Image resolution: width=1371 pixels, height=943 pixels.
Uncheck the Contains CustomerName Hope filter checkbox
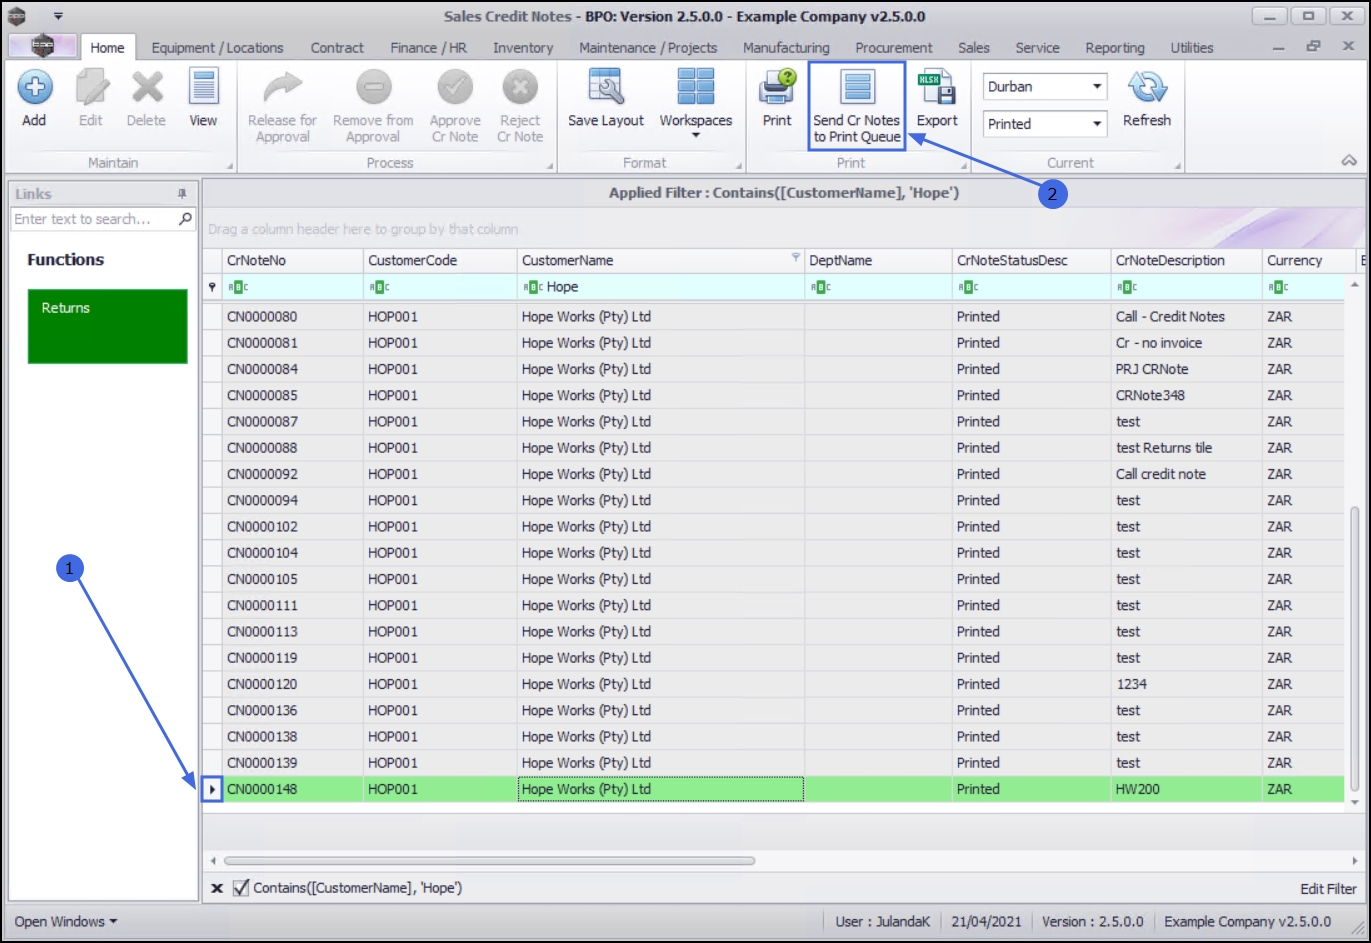click(241, 888)
